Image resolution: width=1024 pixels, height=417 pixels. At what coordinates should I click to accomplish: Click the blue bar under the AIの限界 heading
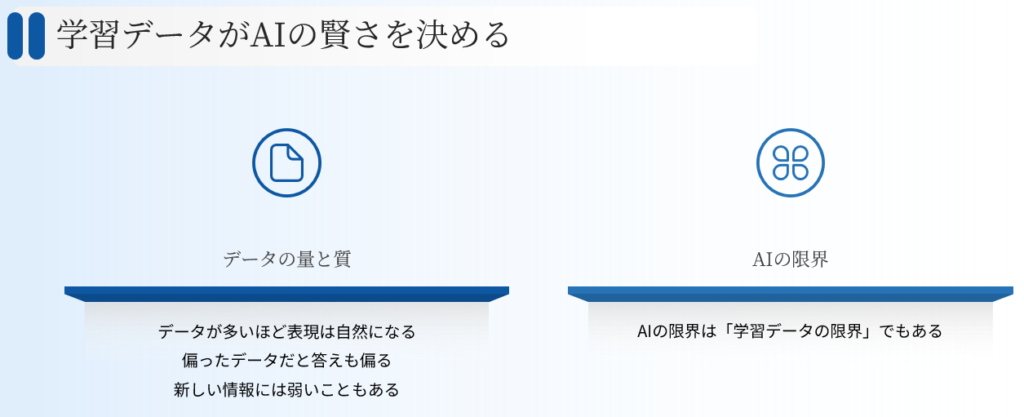790,292
